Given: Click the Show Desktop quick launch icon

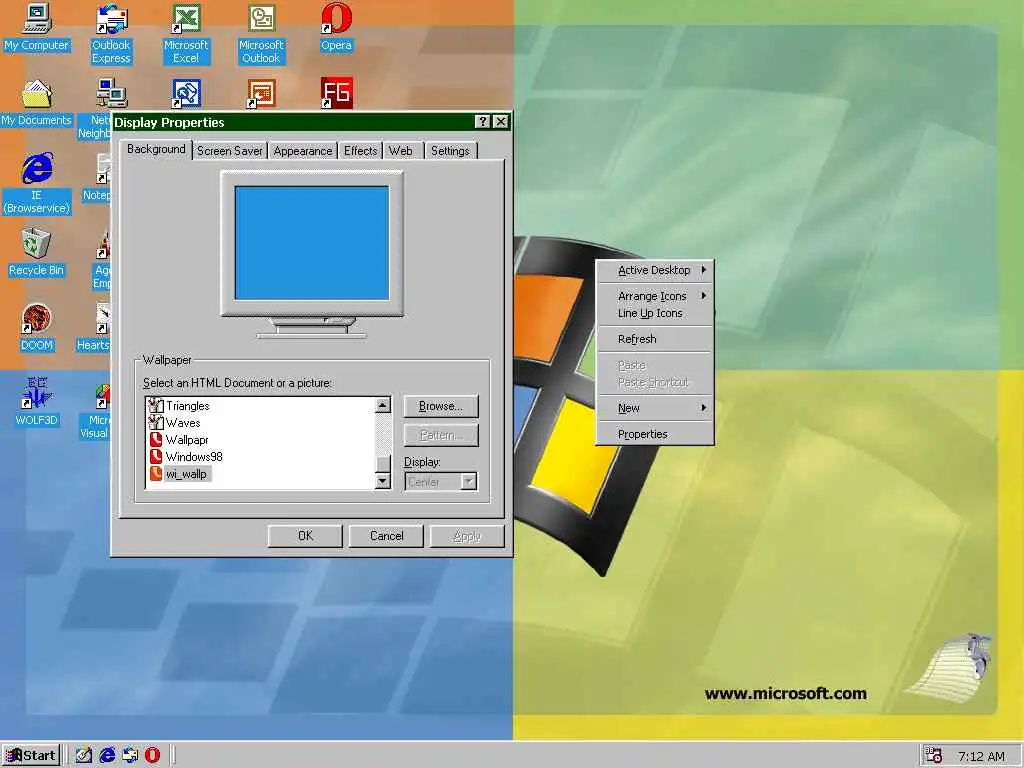Looking at the screenshot, I should pyautogui.click(x=84, y=755).
